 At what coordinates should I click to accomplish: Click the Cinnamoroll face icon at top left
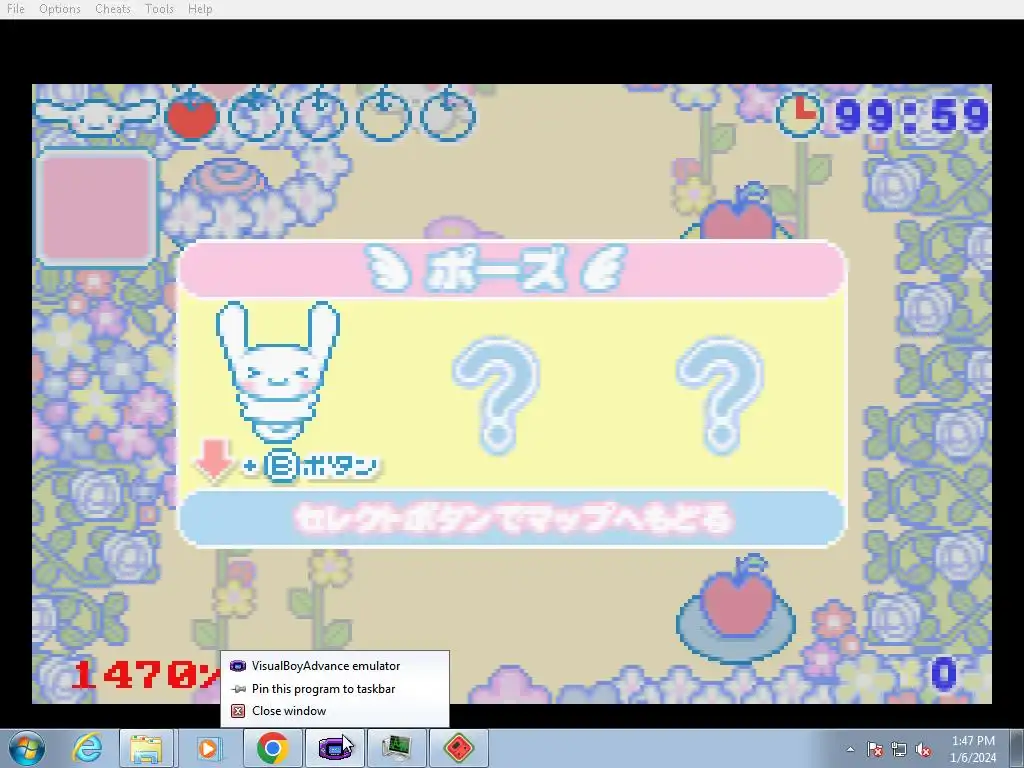(x=96, y=118)
